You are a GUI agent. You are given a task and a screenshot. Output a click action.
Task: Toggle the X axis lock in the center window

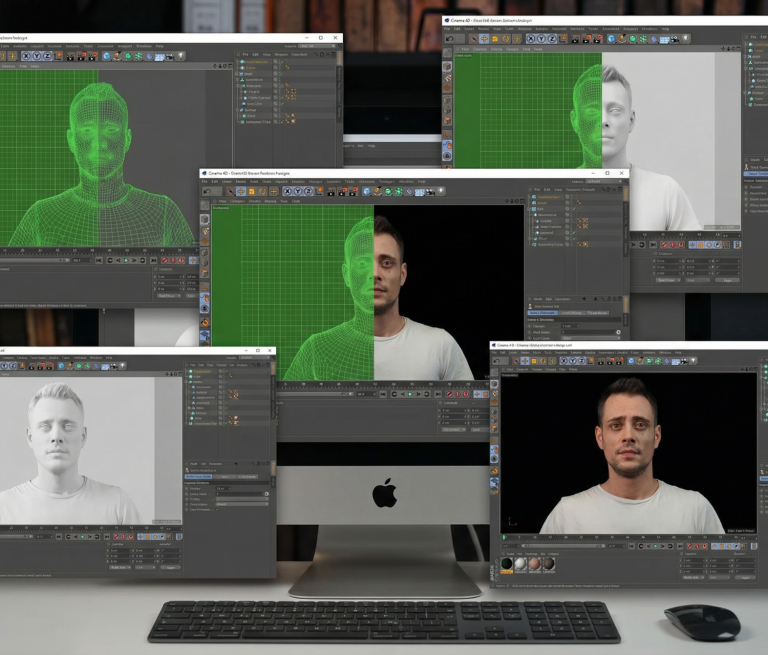(288, 191)
